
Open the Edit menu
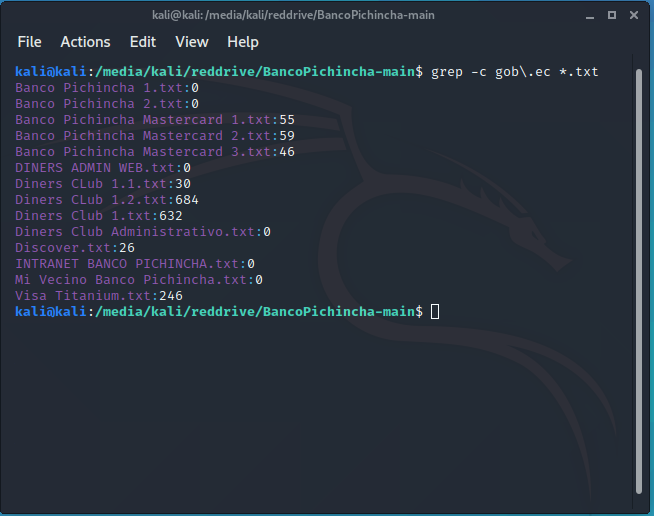pos(143,42)
